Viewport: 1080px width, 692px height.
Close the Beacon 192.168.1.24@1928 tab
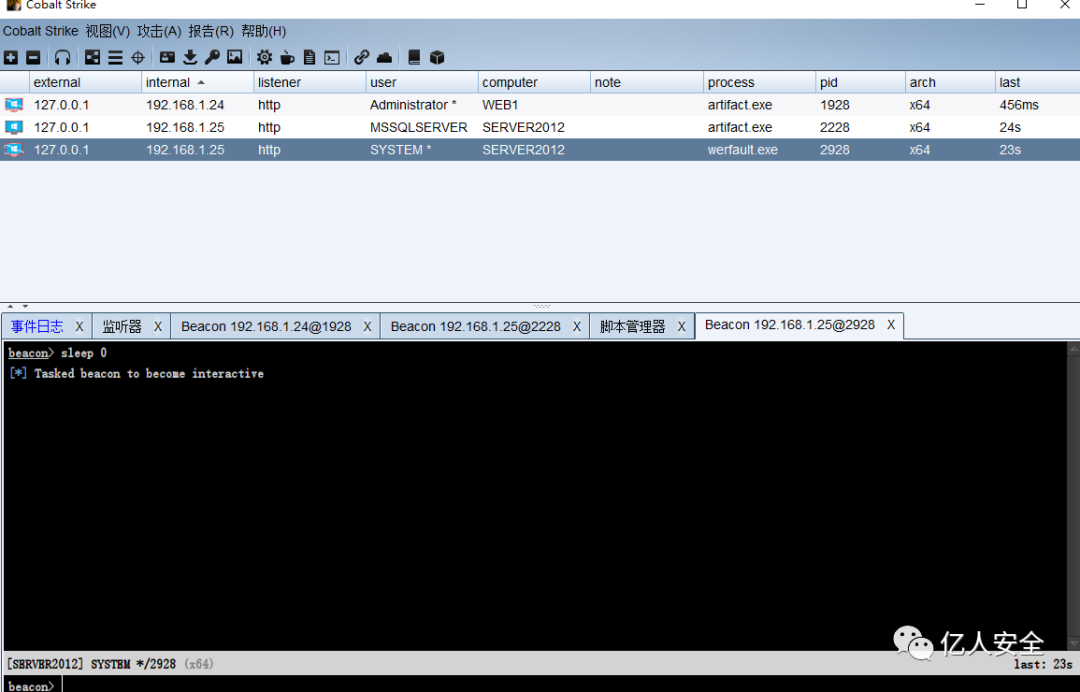click(367, 326)
